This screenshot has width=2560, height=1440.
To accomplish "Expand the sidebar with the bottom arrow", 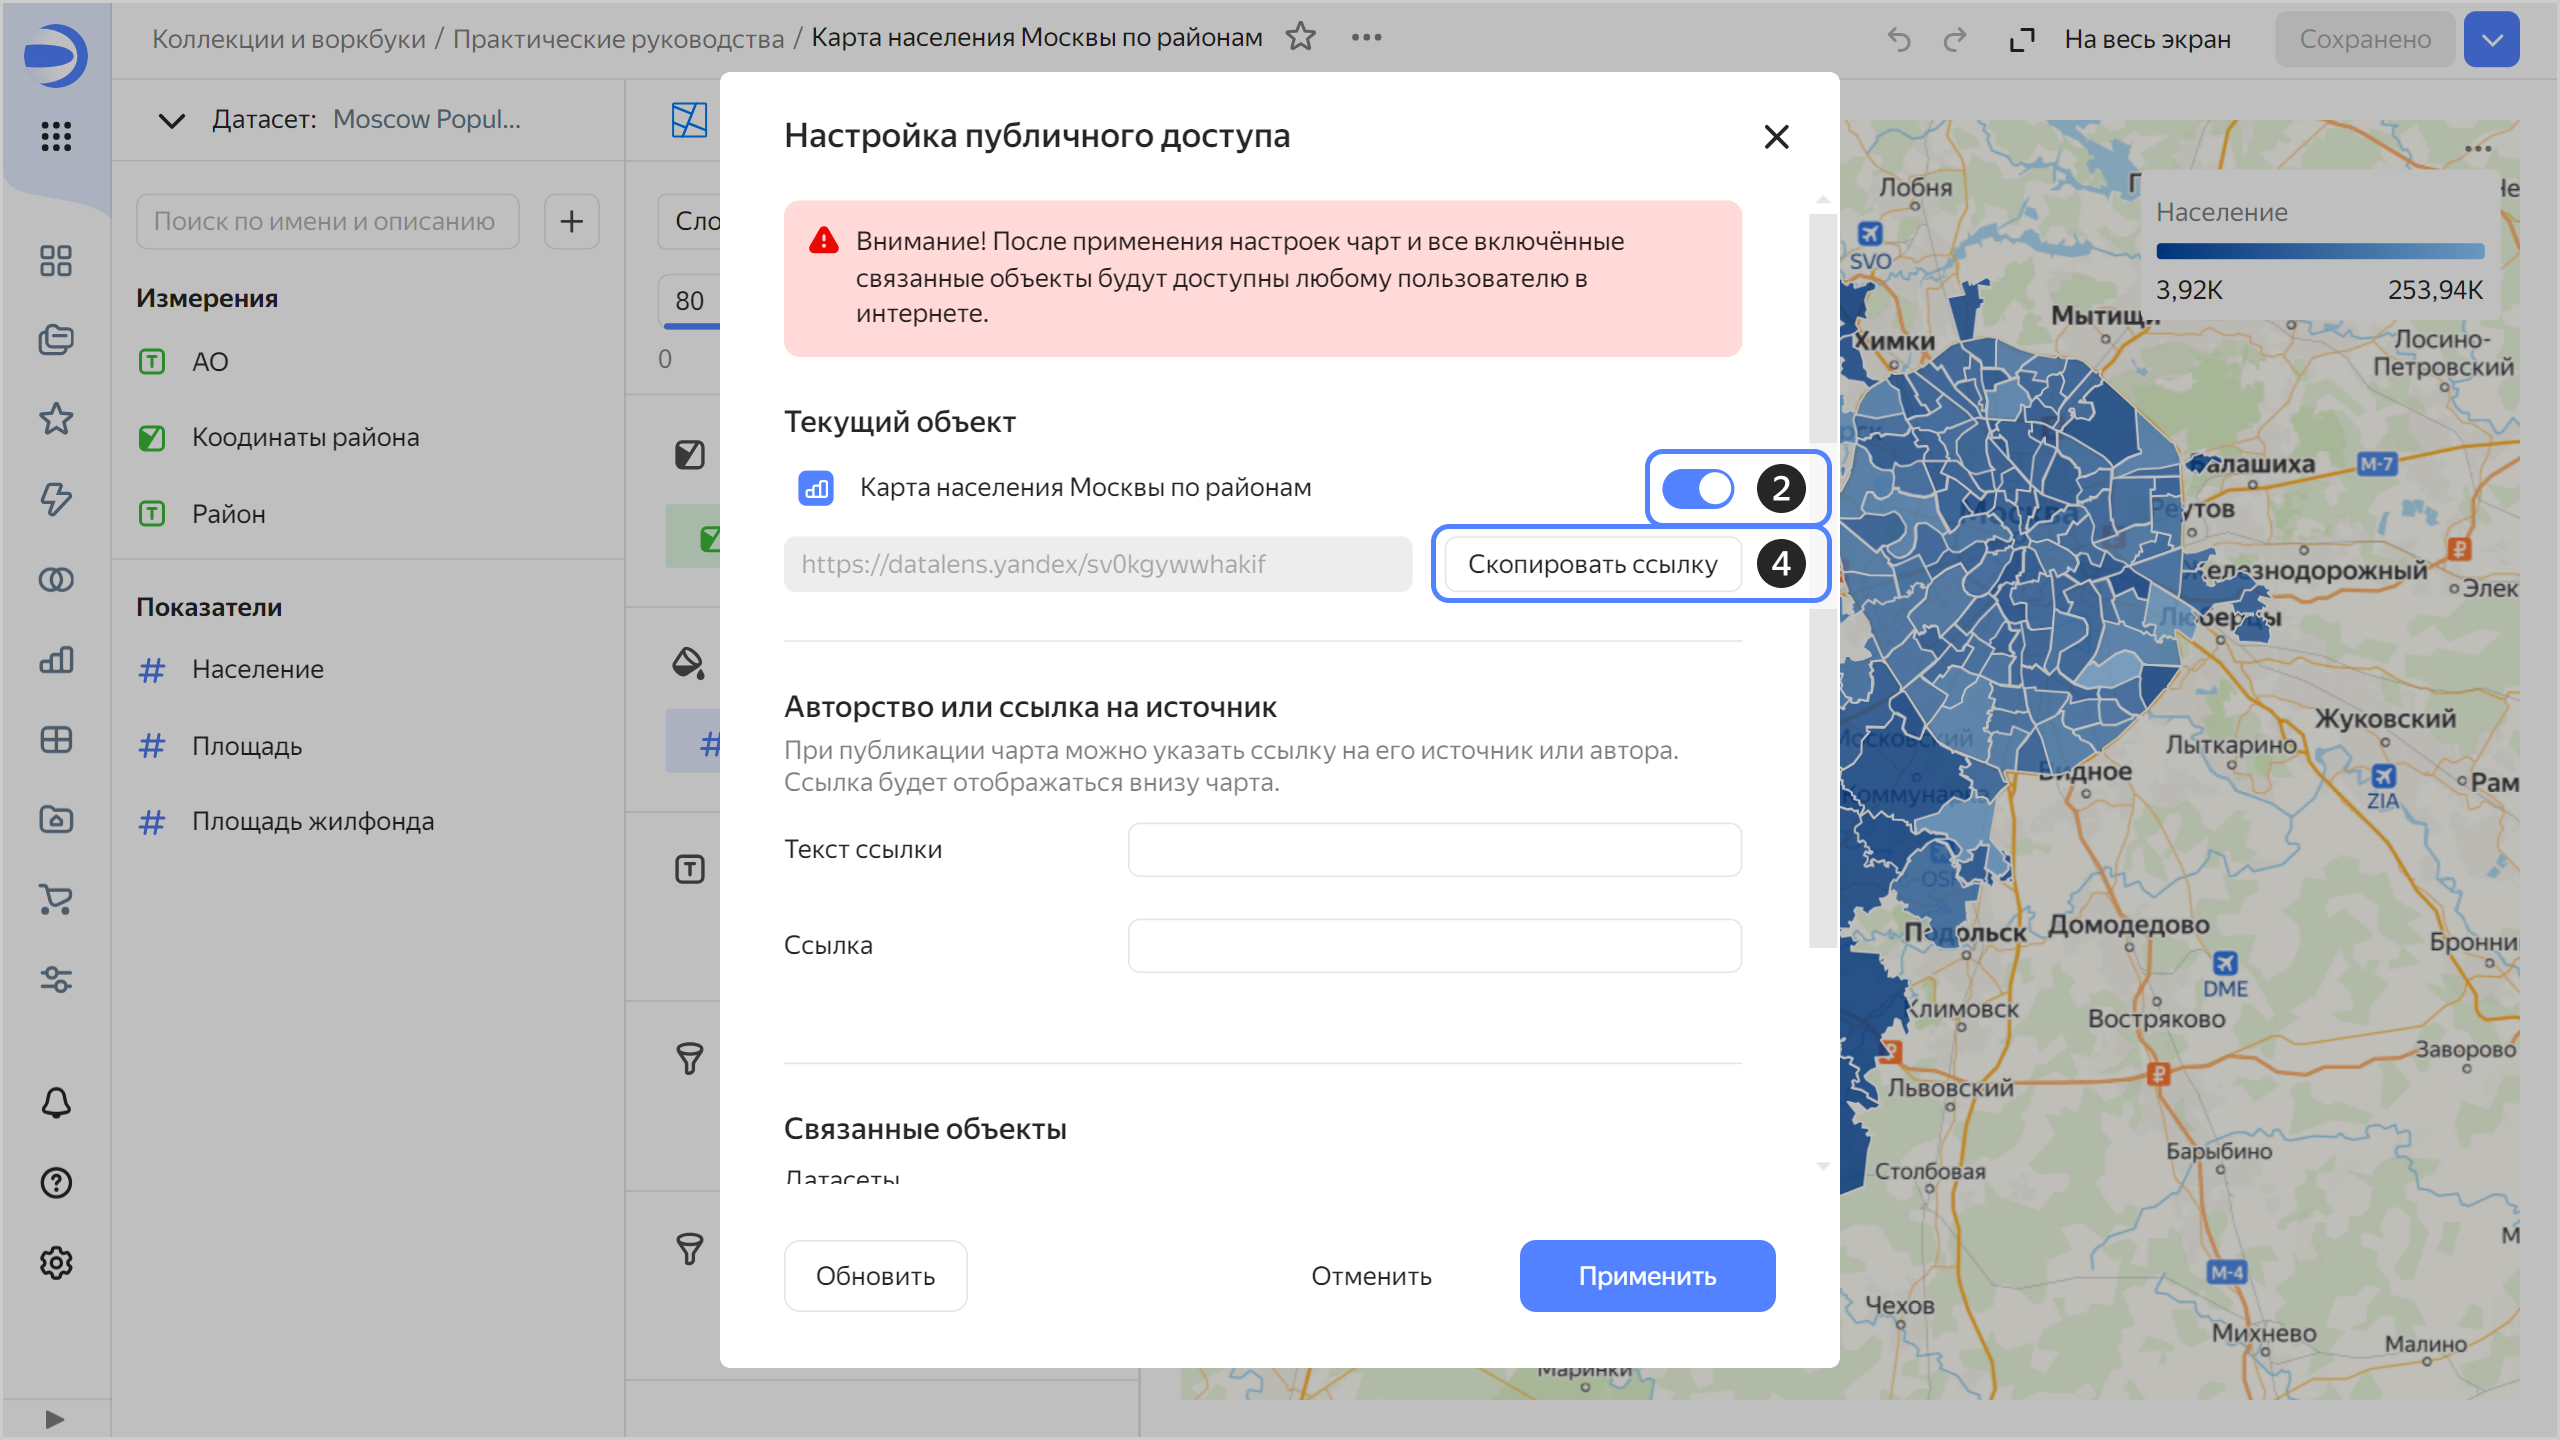I will (x=55, y=1419).
